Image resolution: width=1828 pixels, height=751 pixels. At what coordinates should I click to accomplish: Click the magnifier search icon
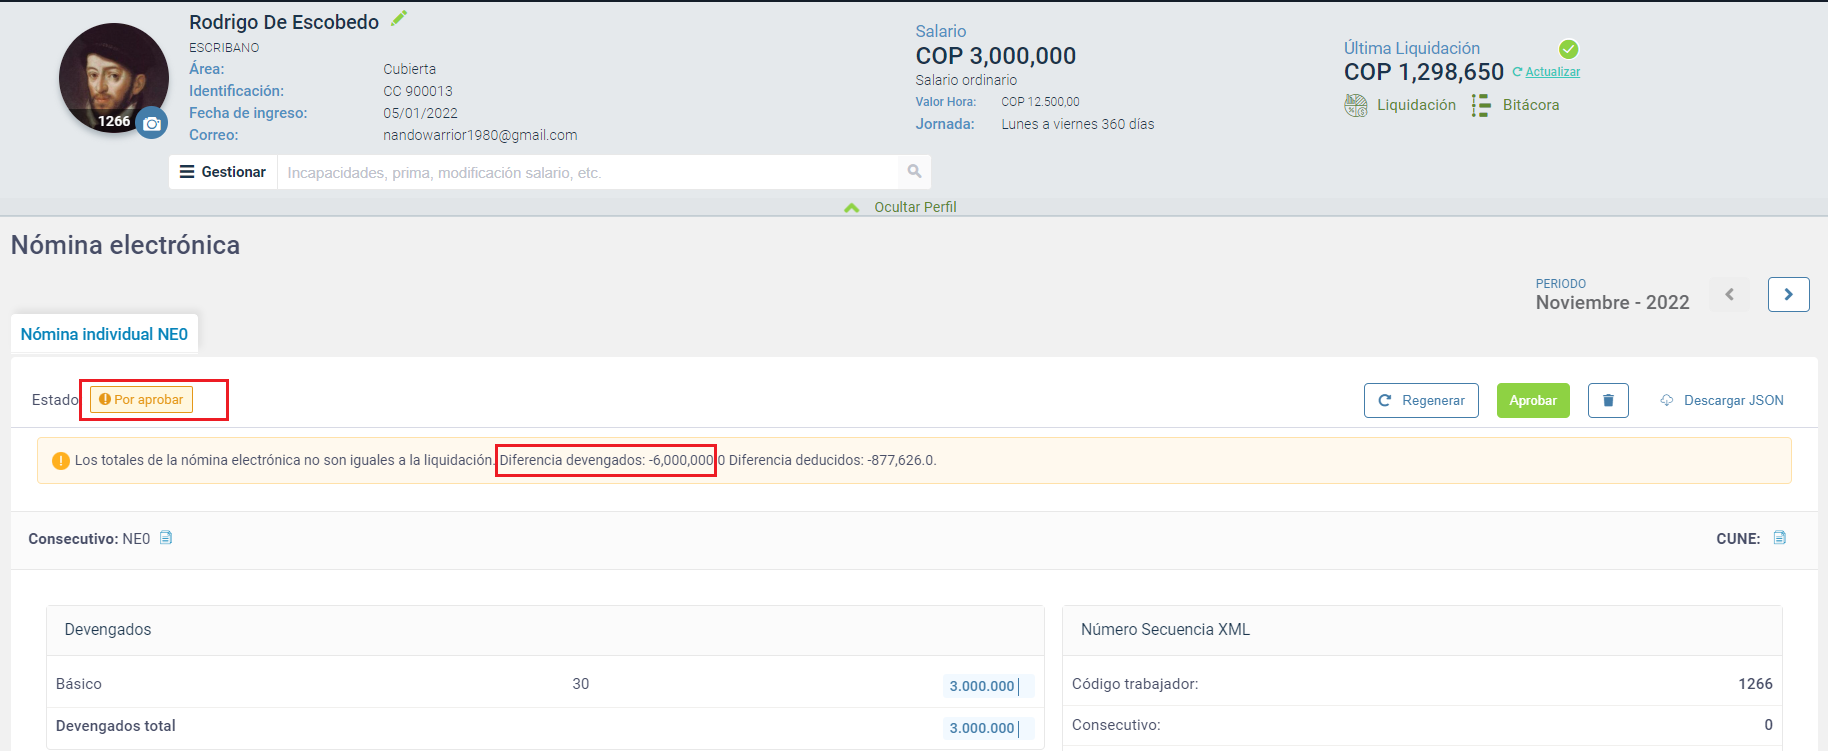coord(914,172)
